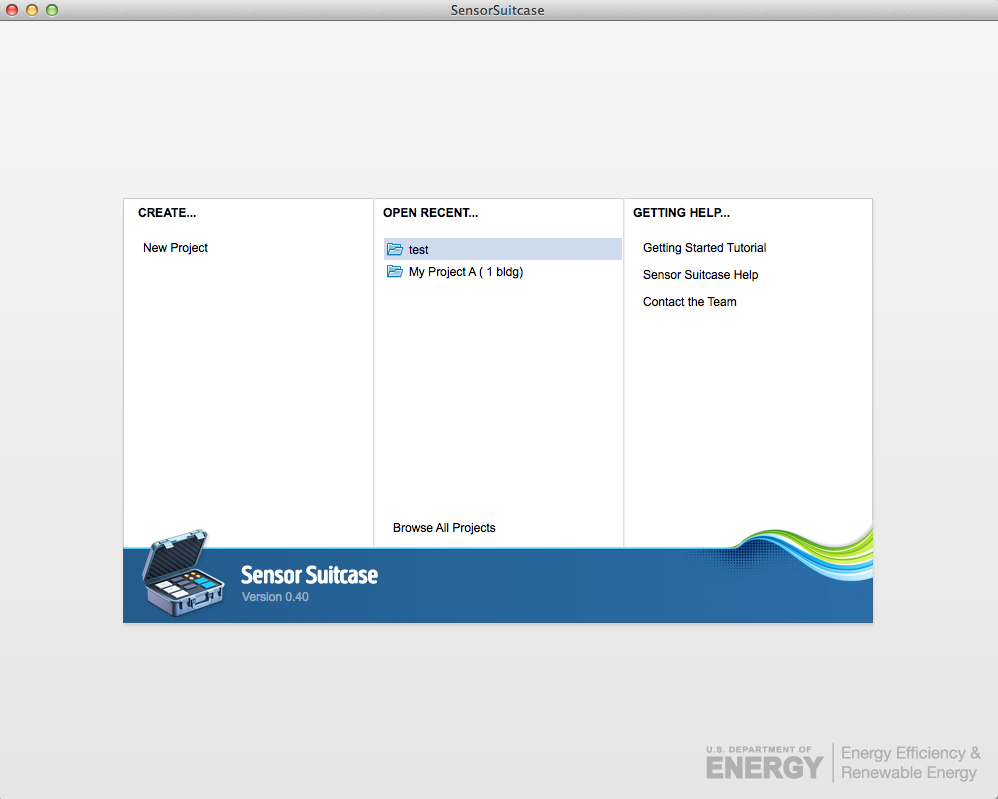Open the Getting Started Tutorial
This screenshot has width=998, height=799.
tap(704, 248)
